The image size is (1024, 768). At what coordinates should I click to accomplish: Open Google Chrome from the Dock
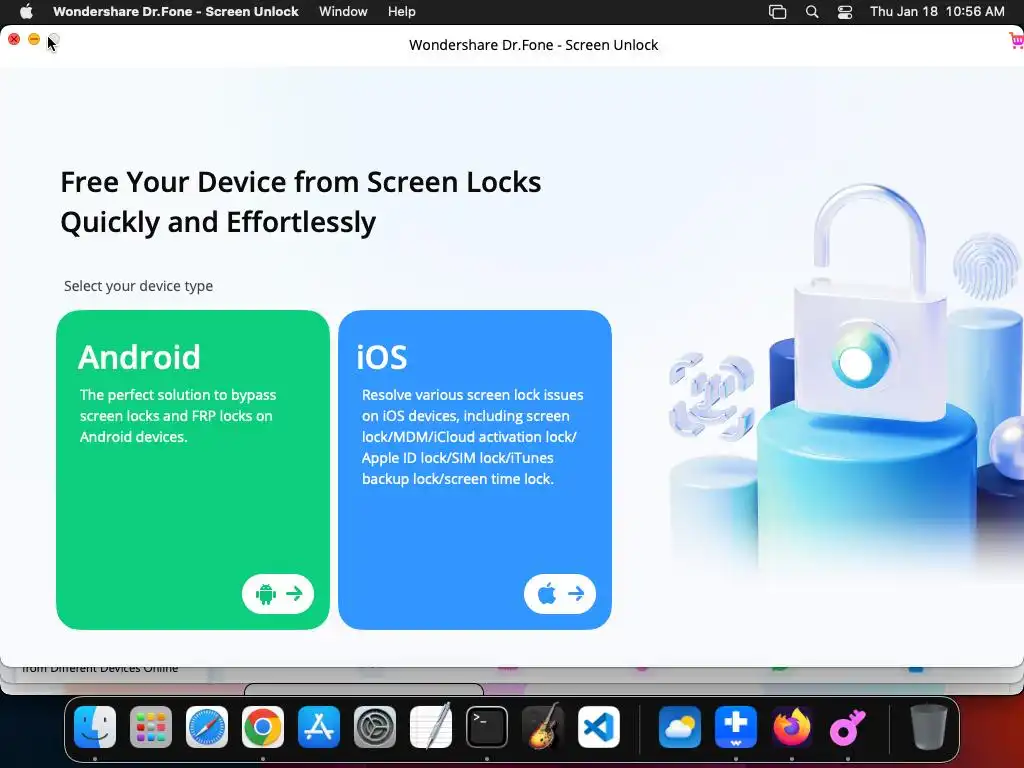click(263, 727)
